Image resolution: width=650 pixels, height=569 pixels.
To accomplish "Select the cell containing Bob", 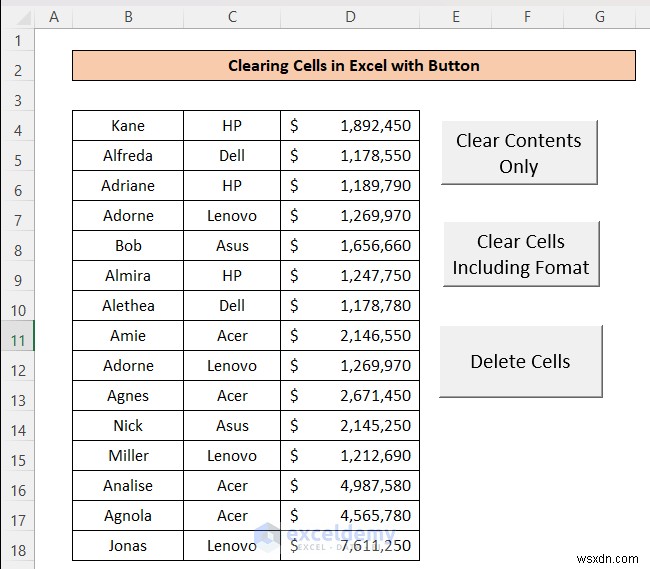I will (128, 245).
